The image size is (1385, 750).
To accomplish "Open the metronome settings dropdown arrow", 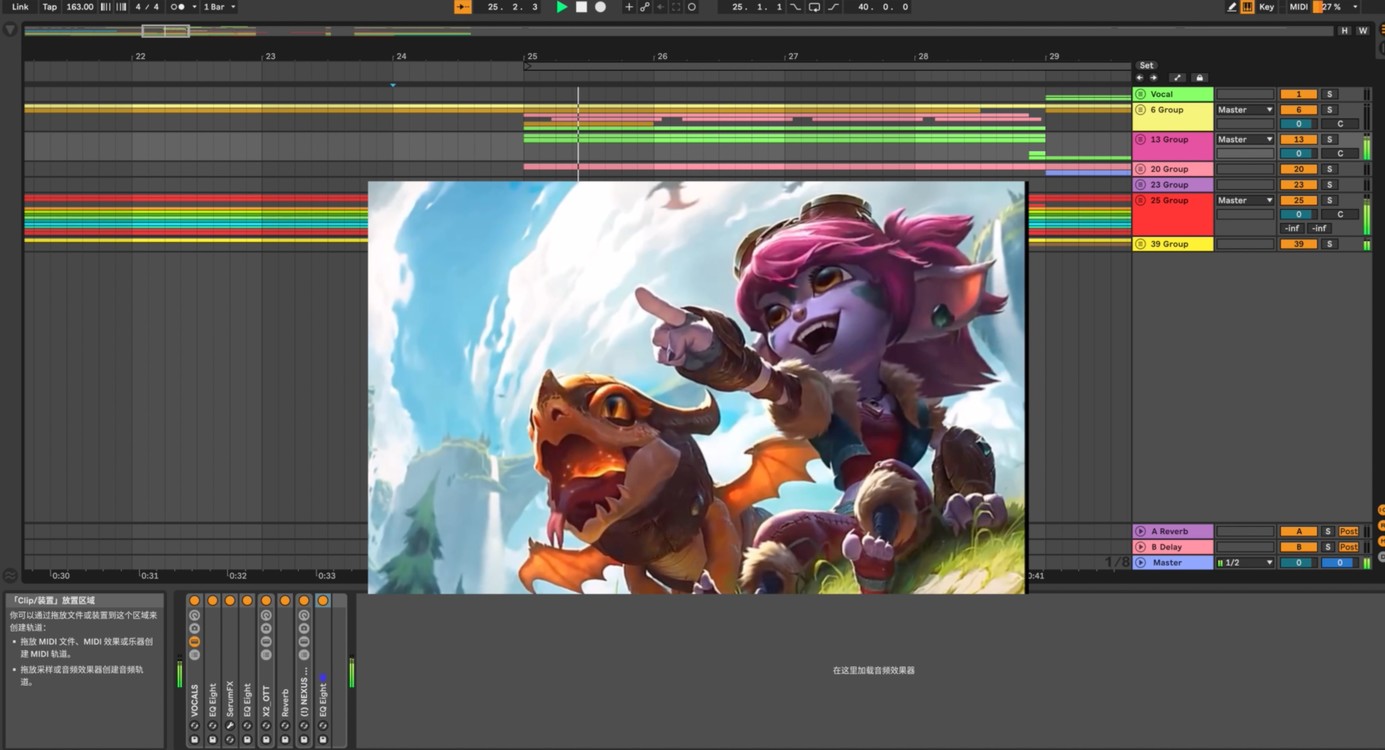I will tap(194, 7).
